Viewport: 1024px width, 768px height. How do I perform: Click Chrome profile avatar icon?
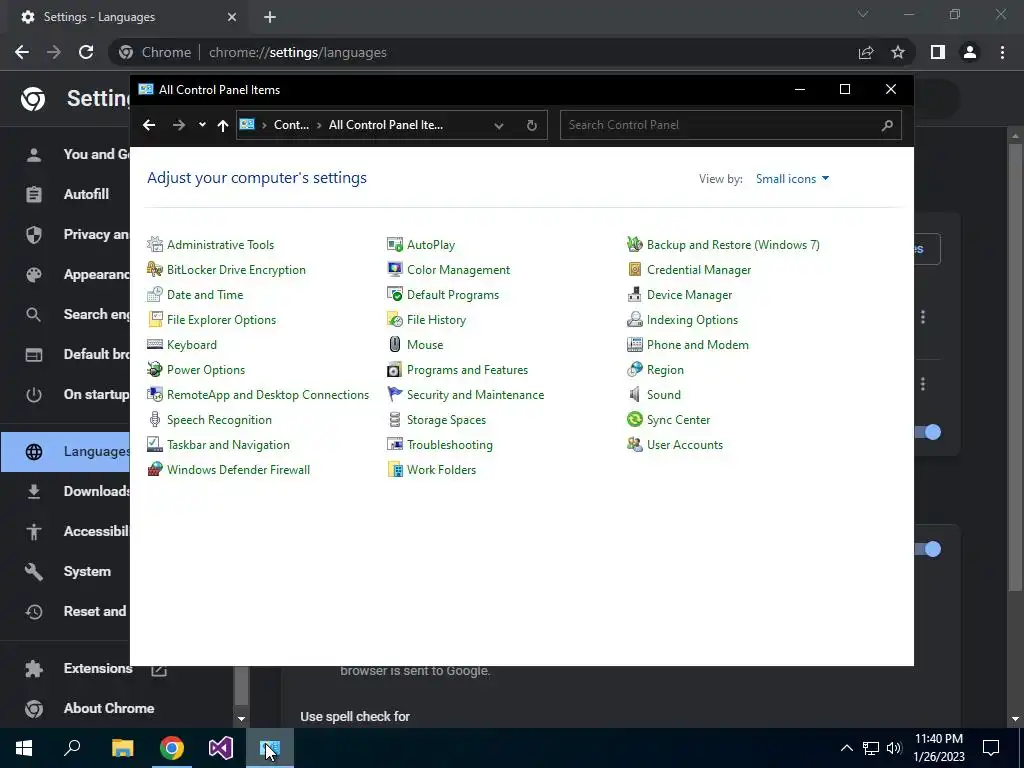pyautogui.click(x=970, y=52)
